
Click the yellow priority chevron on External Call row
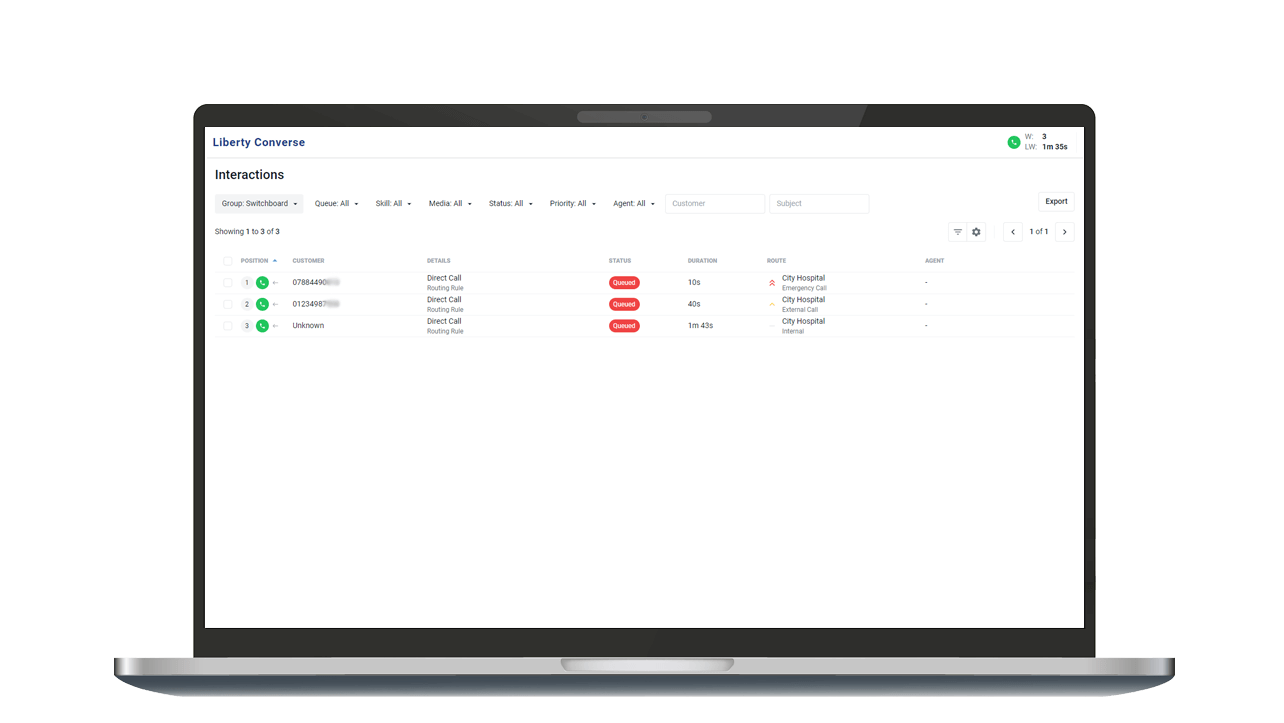(771, 304)
